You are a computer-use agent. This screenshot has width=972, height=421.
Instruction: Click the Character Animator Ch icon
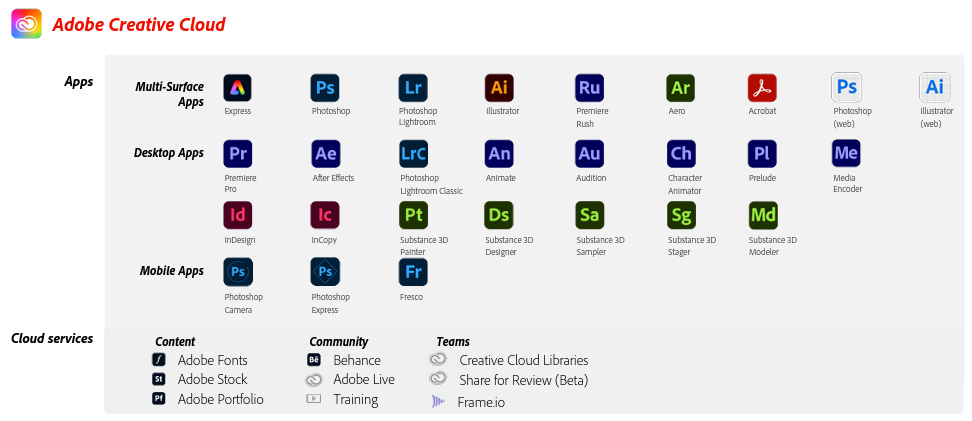click(x=681, y=154)
